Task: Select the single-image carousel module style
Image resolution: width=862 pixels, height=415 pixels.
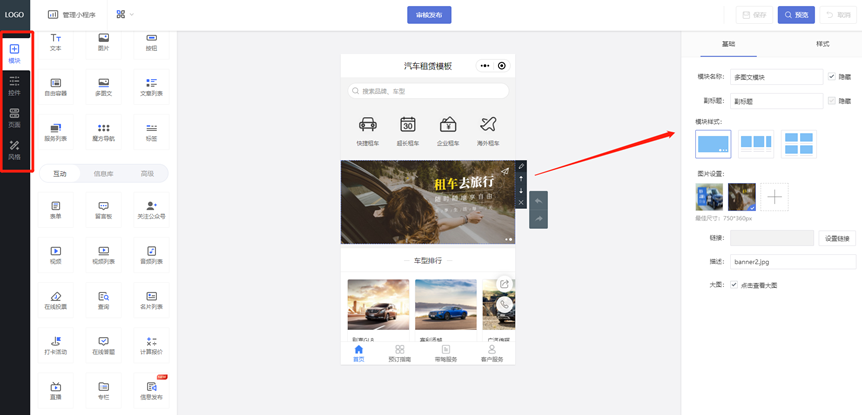Action: pos(713,144)
